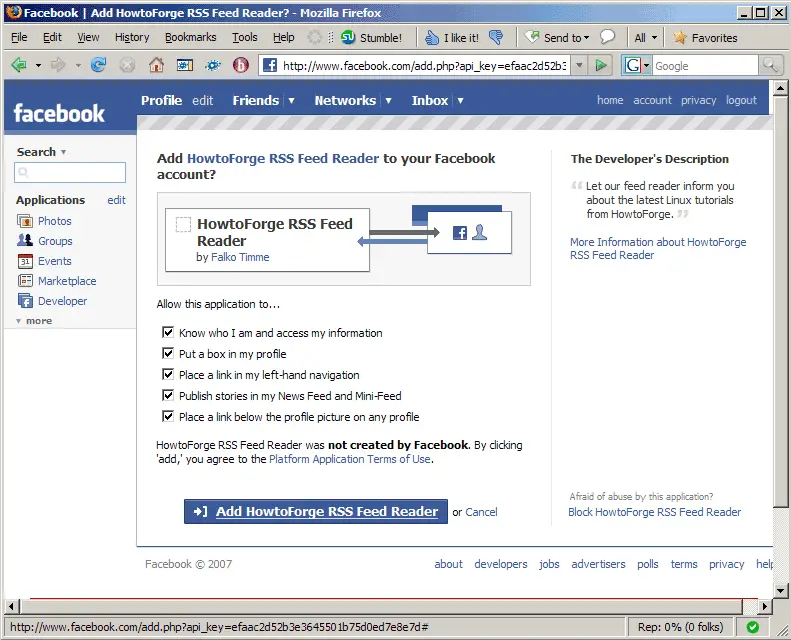Open the address bar history dropdown
The height and width of the screenshot is (640, 791).
[579, 65]
